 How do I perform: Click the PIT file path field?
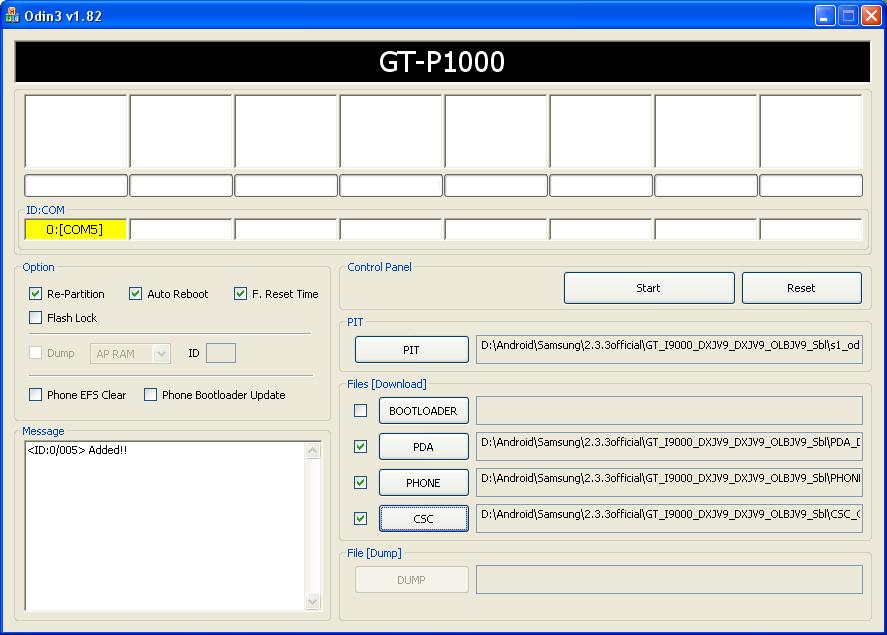click(669, 349)
